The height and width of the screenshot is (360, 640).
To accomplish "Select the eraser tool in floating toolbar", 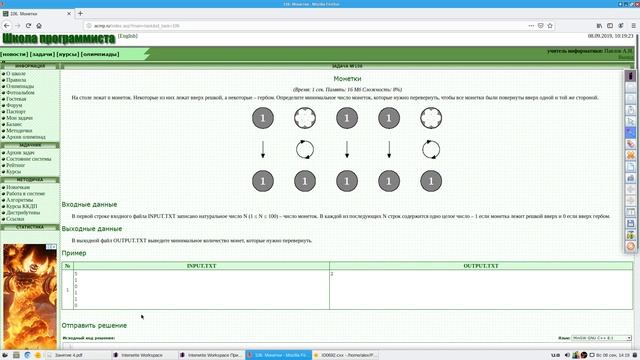I will tap(631, 144).
